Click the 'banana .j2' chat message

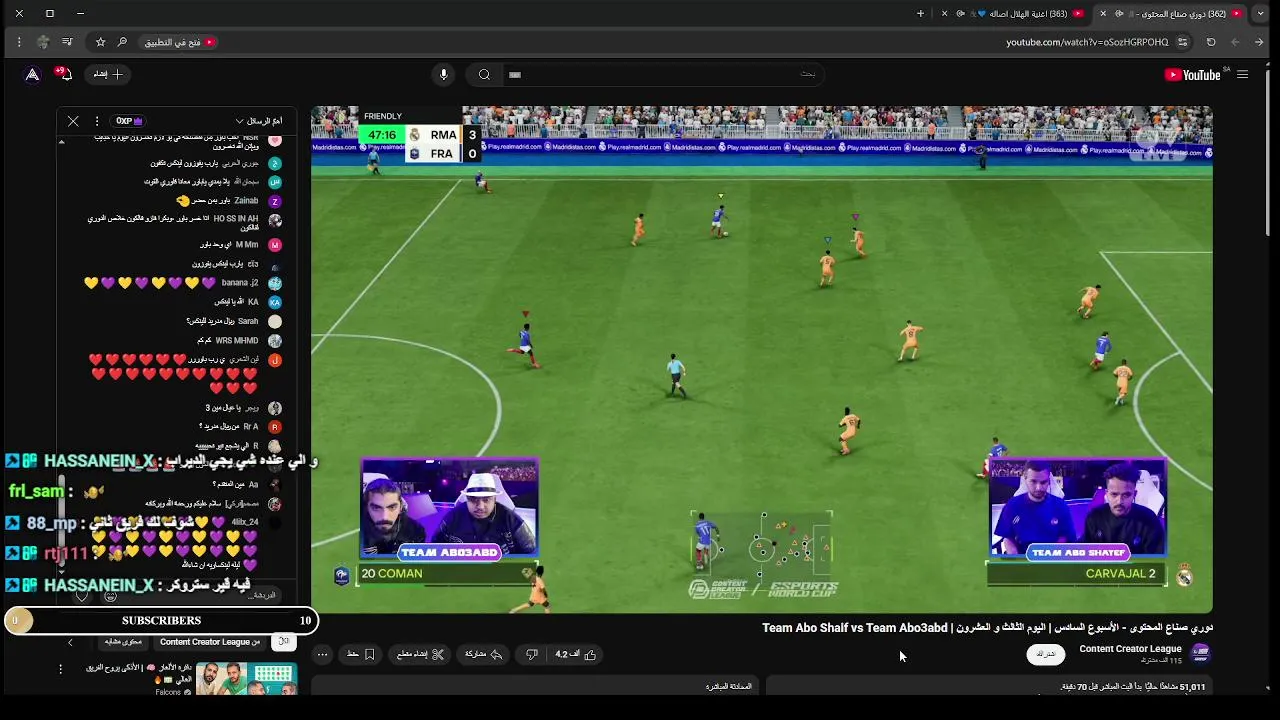point(172,283)
